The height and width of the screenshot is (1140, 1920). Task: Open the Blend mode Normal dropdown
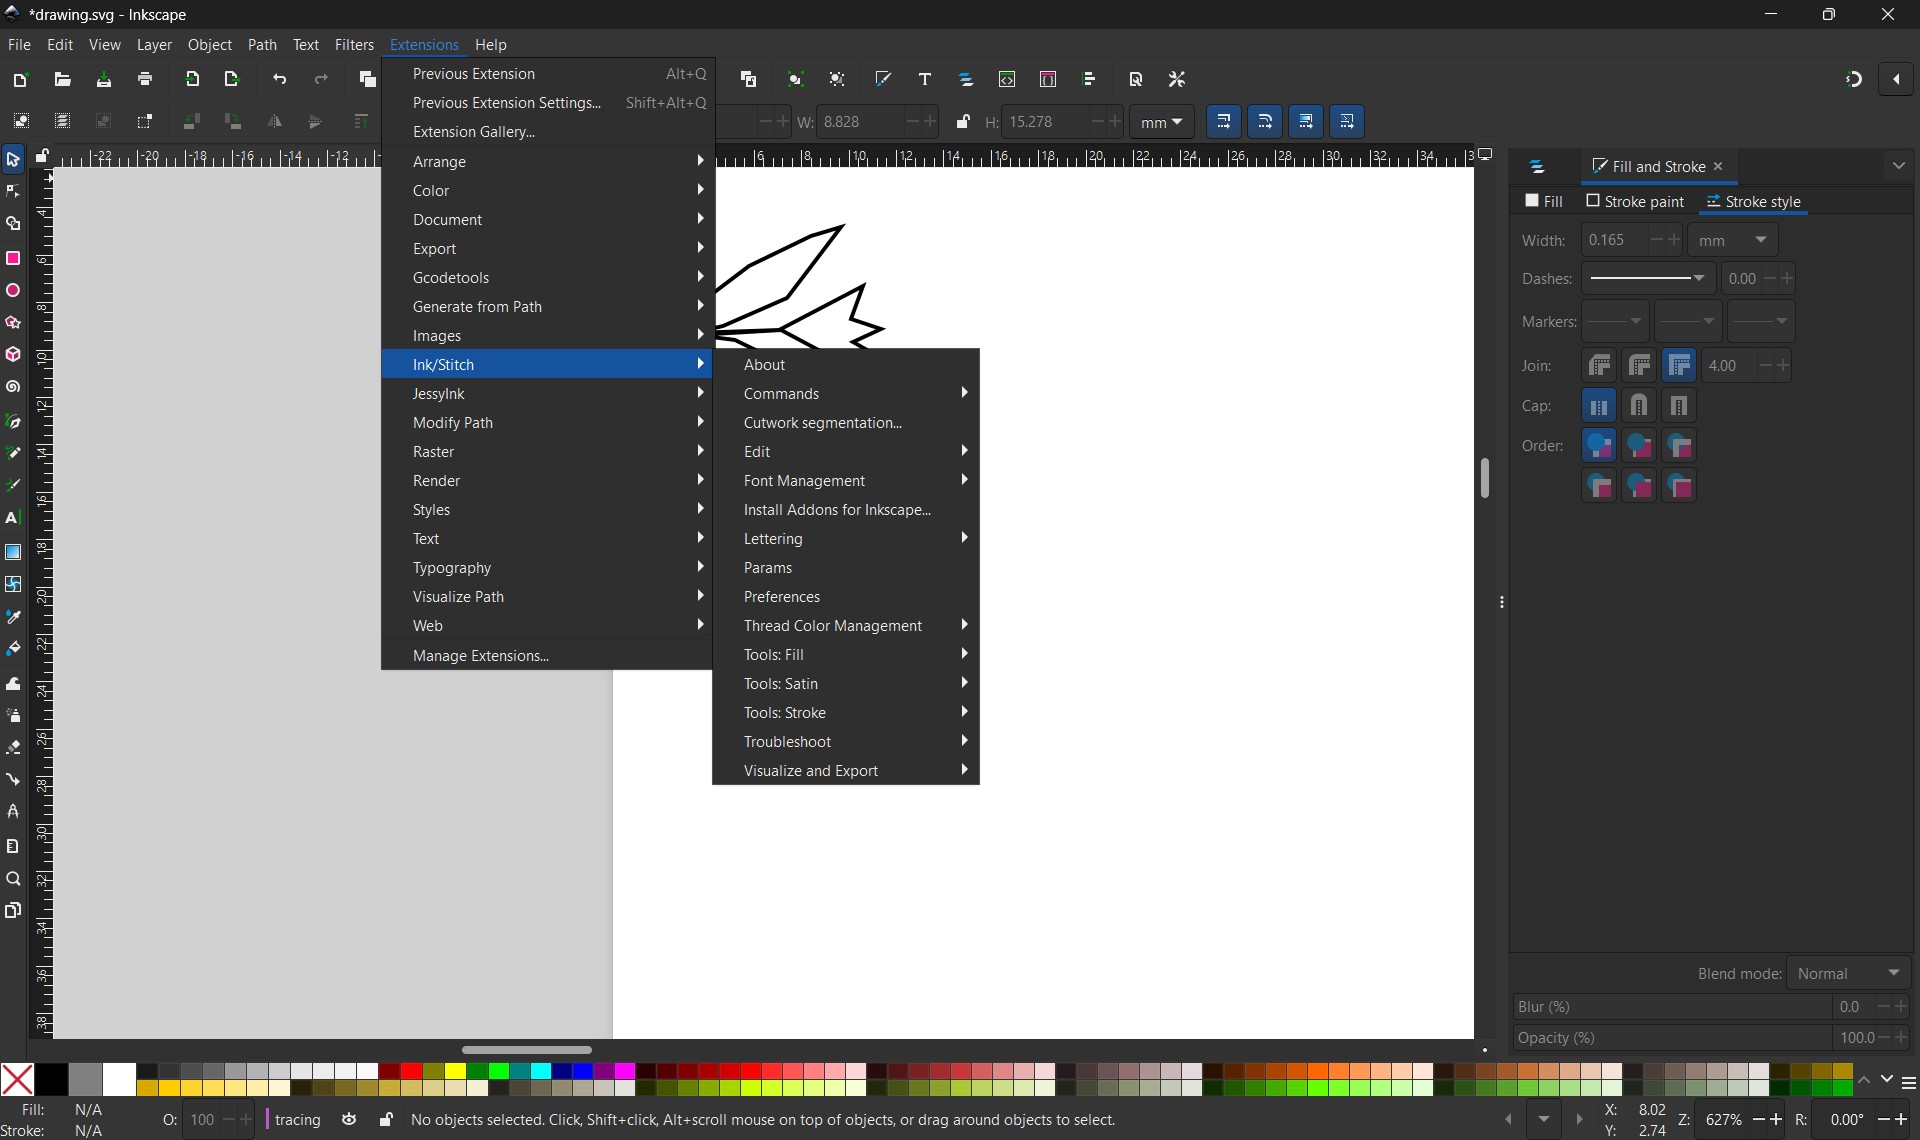[x=1849, y=973]
